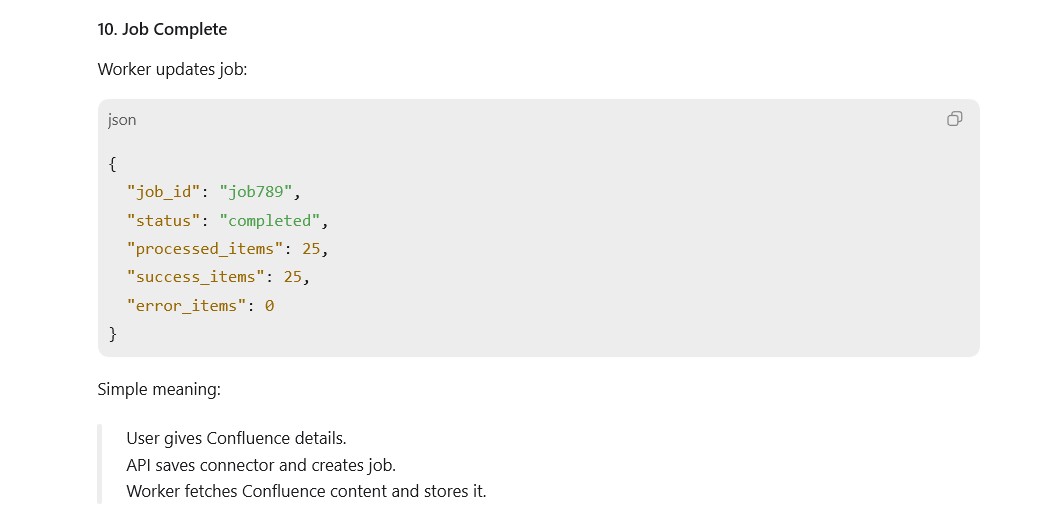Click the "processed_items" key
The image size is (1040, 522).
tap(205, 249)
